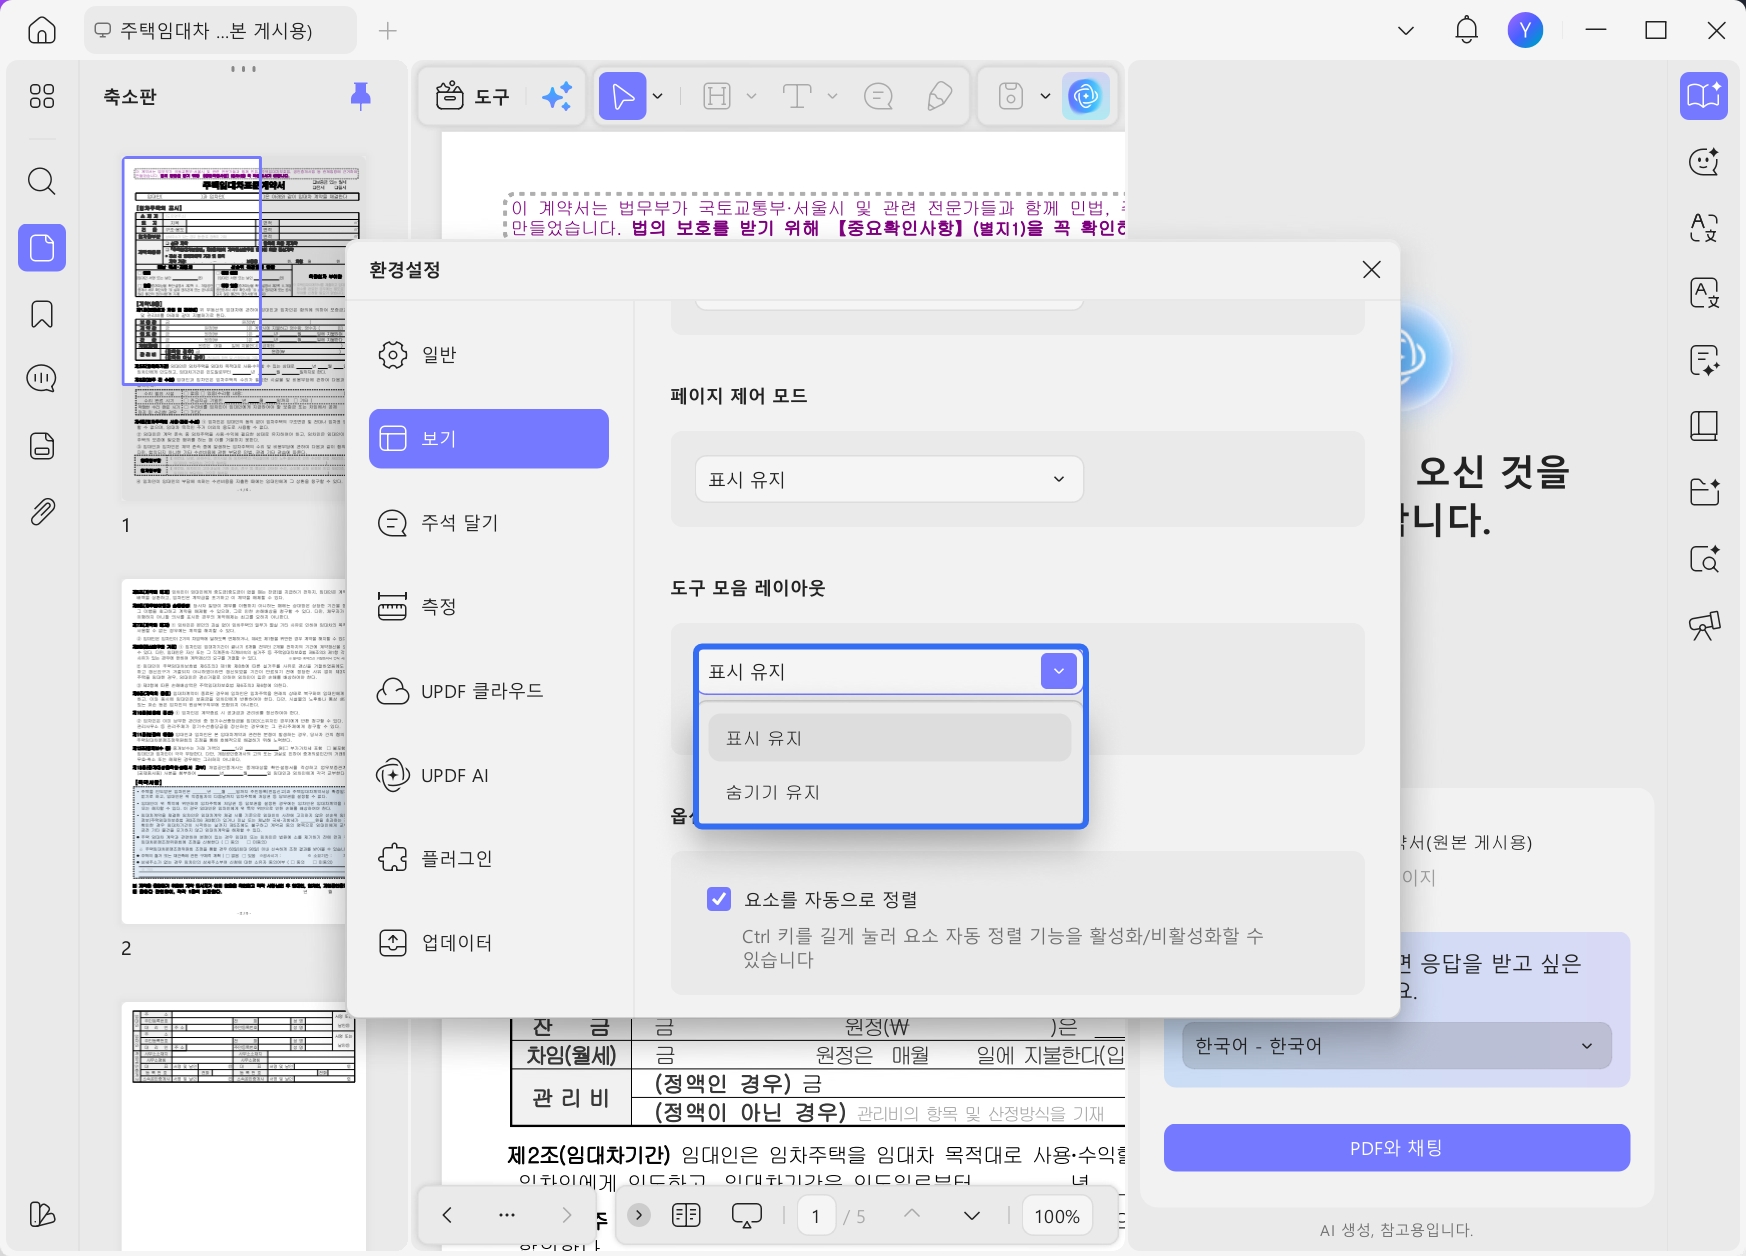Image resolution: width=1746 pixels, height=1256 pixels.
Task: Toggle two-page reading view icon
Action: pos(686,1215)
